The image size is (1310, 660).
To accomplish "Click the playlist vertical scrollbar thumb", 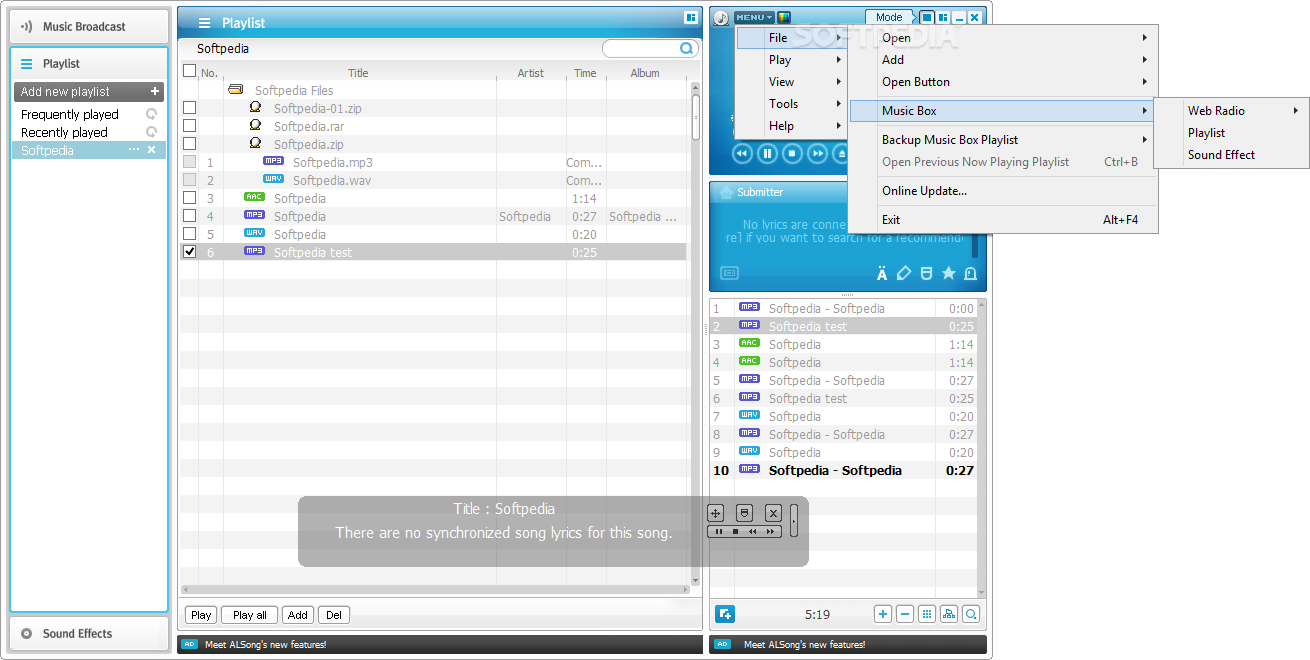I will click(696, 117).
